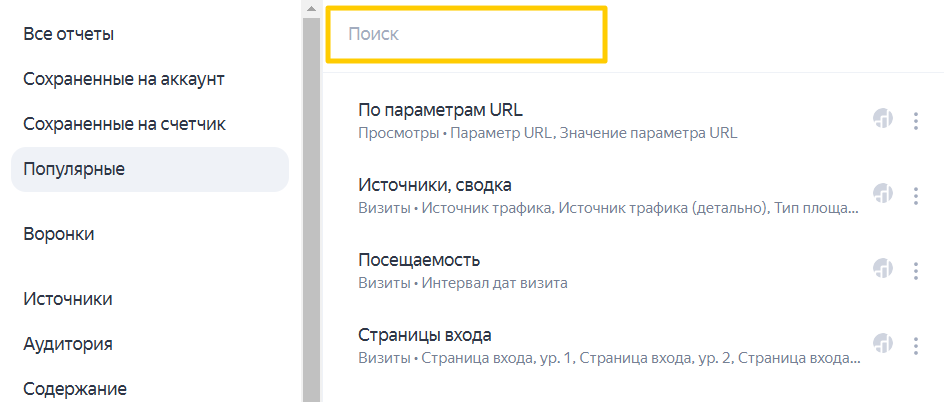944x402 pixels.
Task: Click the chart icon in the Посещаемость row
Action: [882, 269]
